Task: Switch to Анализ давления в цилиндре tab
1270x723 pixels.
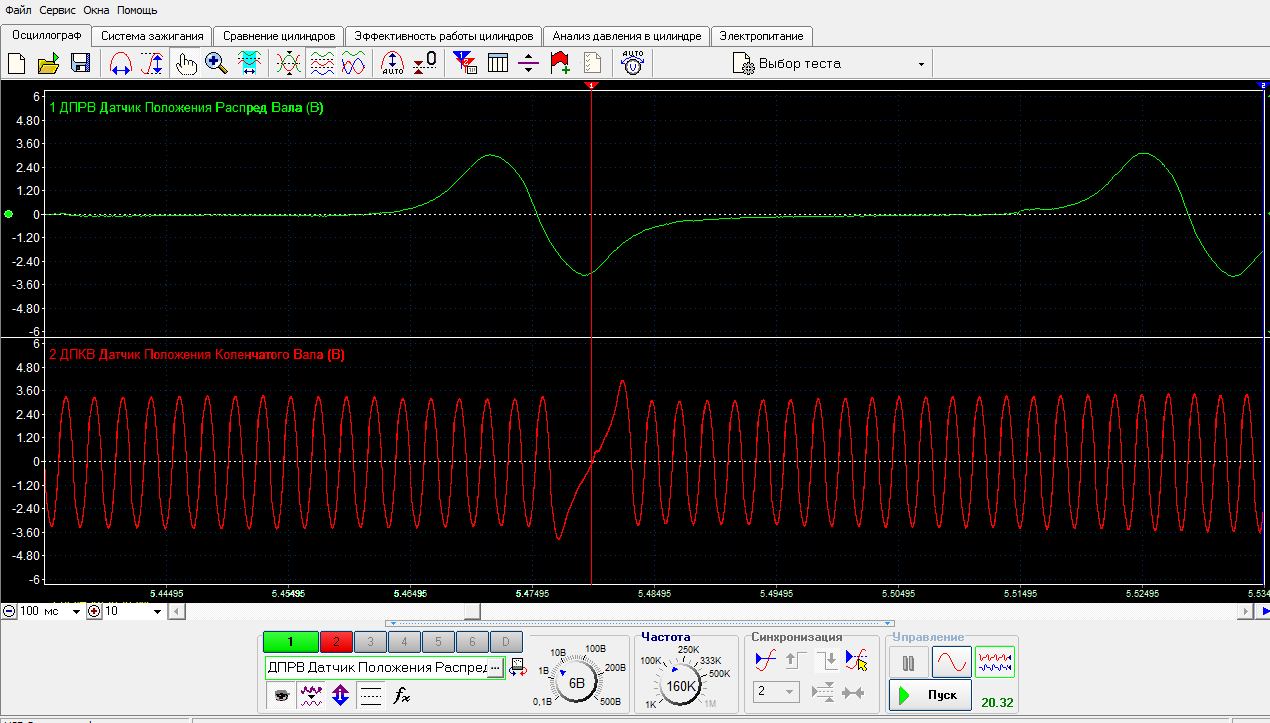Action: click(x=626, y=36)
